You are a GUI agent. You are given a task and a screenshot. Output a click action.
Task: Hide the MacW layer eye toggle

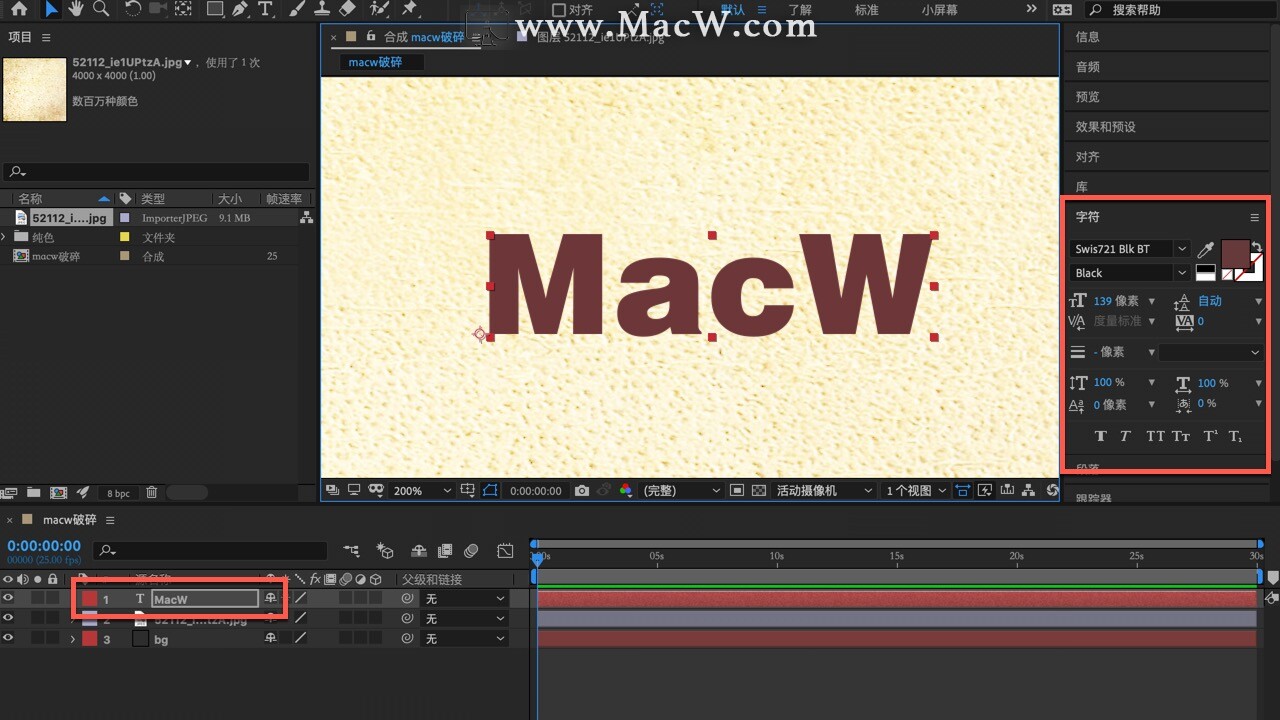[8, 598]
